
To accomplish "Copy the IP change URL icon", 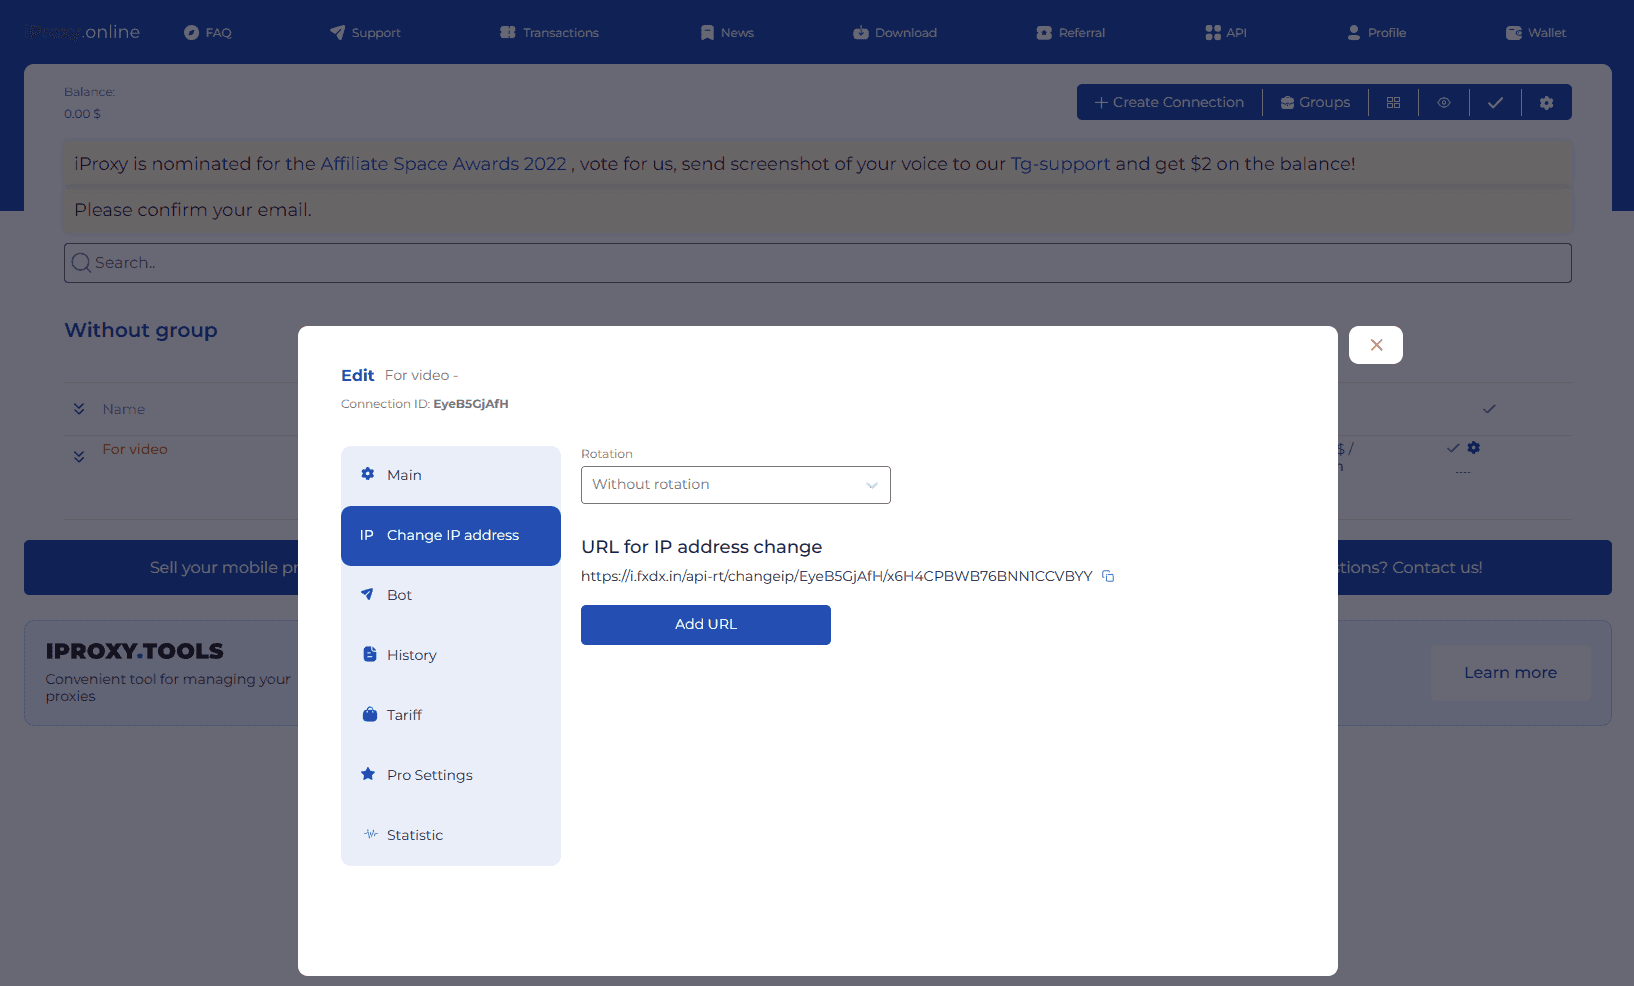I will tap(1108, 576).
